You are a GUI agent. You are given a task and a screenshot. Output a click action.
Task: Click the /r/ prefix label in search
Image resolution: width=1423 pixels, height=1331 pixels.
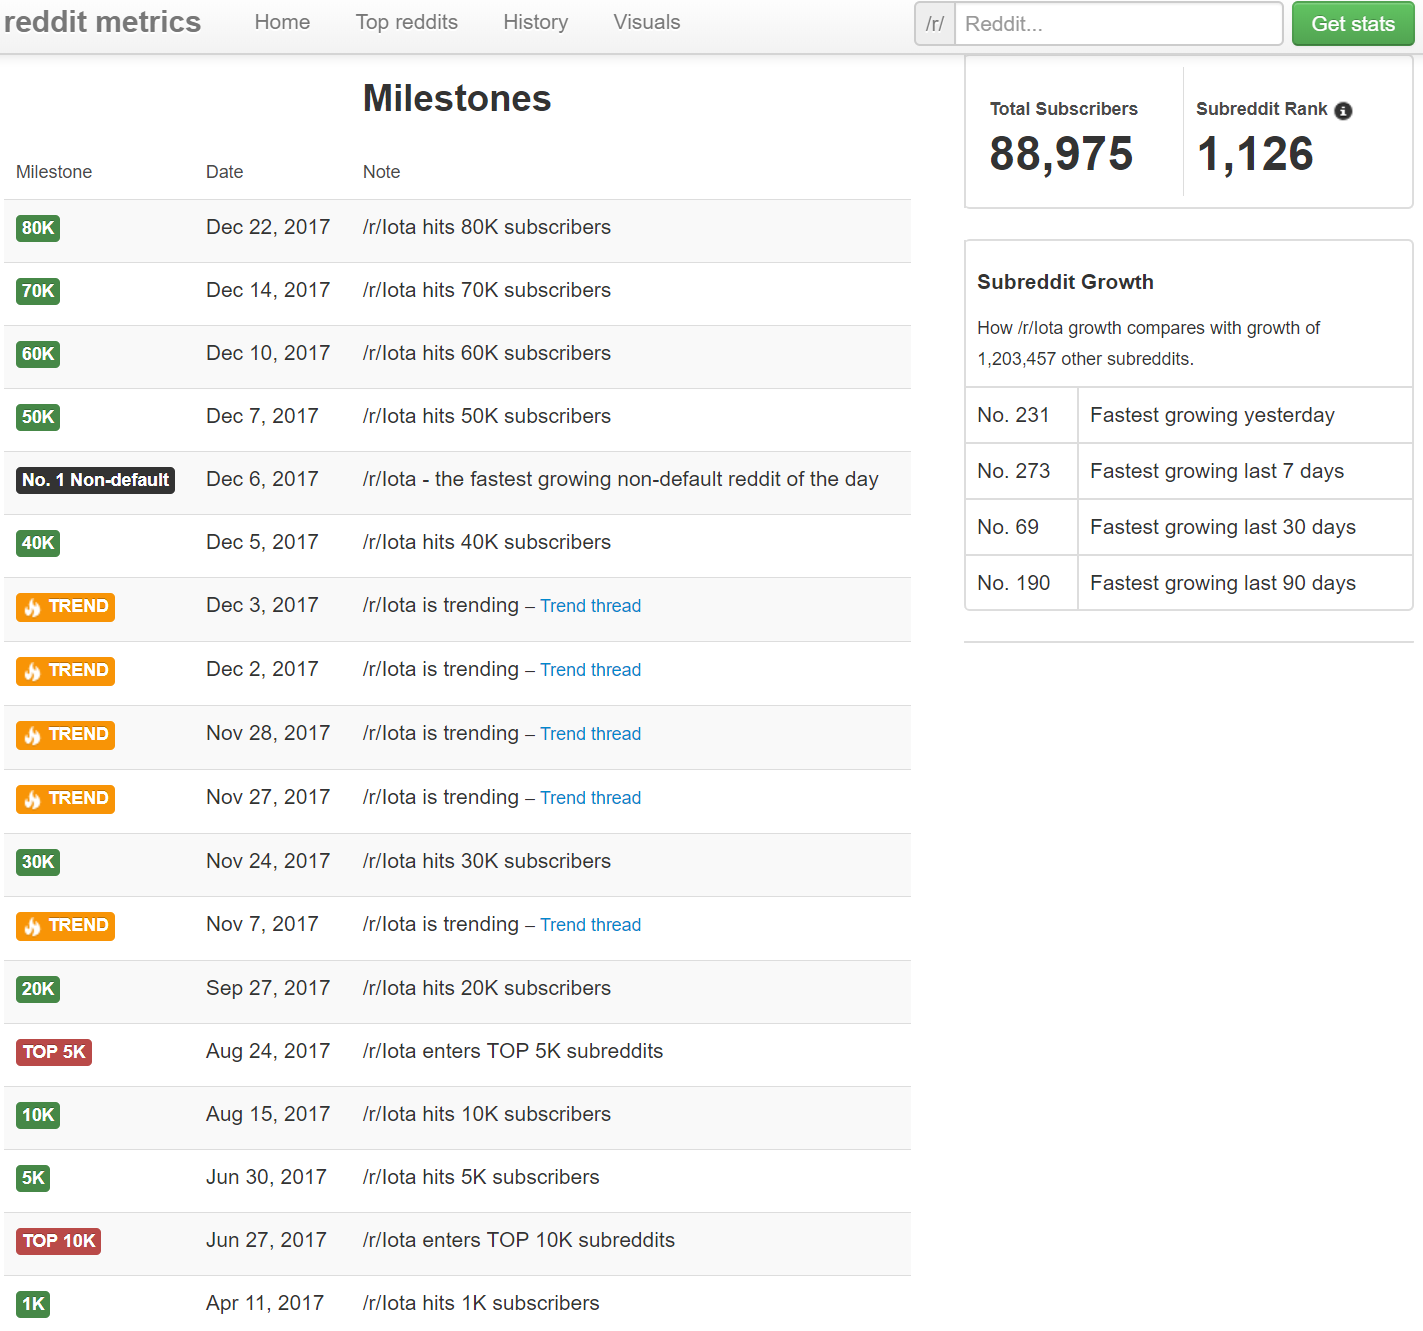click(935, 24)
